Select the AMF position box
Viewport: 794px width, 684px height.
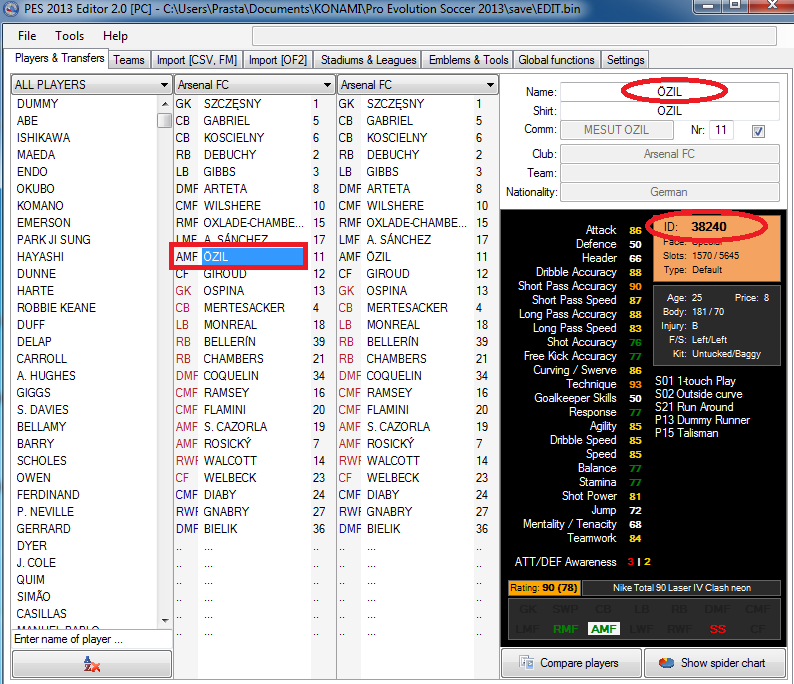point(604,629)
